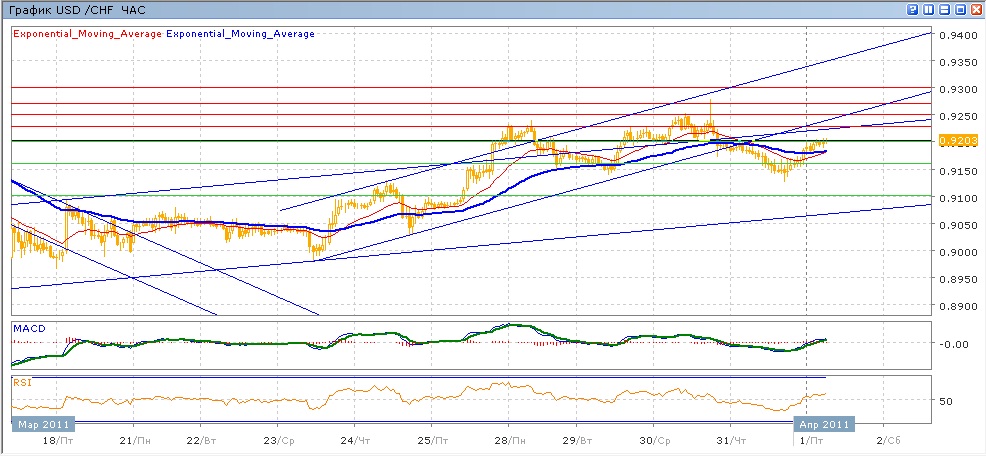Open chart help via question mark icon
Image resolution: width=986 pixels, height=459 pixels.
[x=913, y=9]
